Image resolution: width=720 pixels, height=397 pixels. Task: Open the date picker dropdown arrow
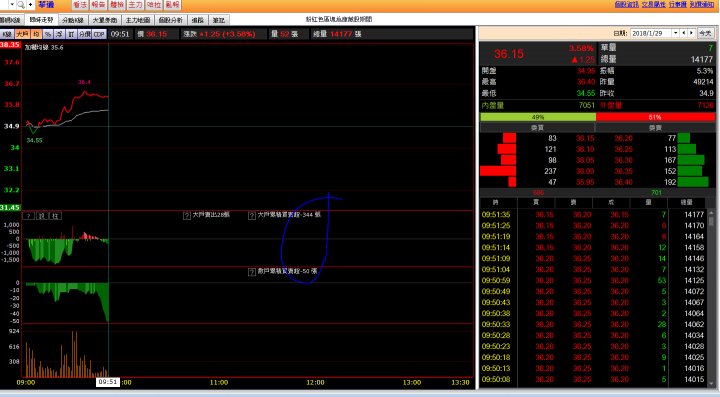tap(675, 33)
